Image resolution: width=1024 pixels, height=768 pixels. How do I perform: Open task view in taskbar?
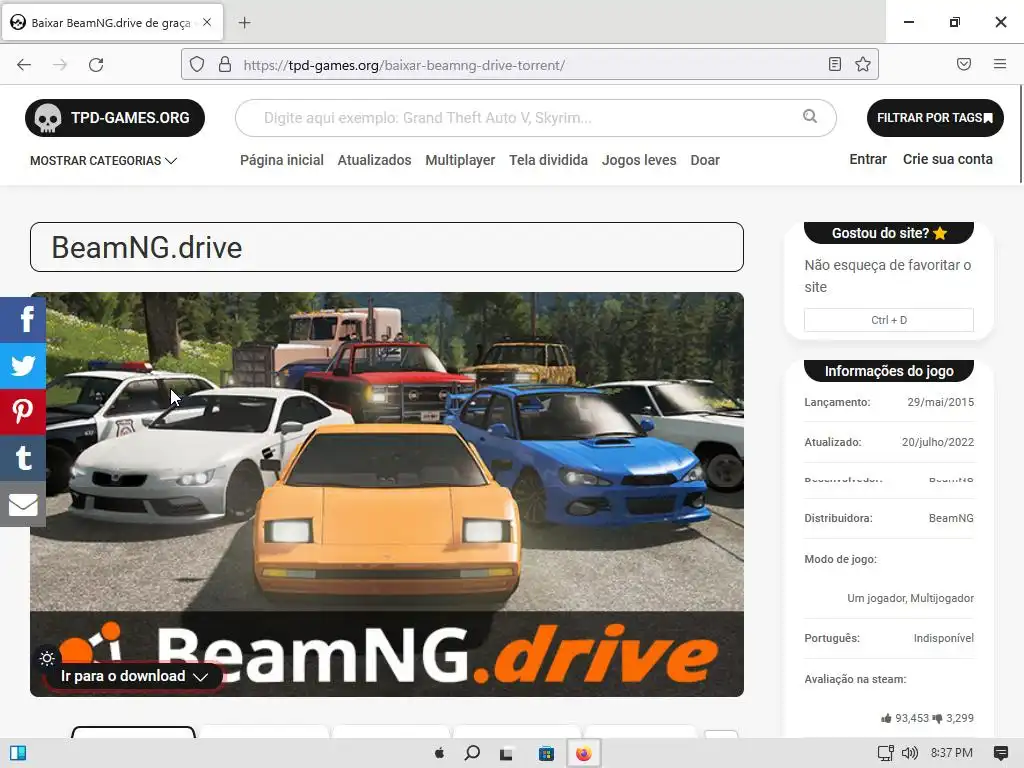pyautogui.click(x=506, y=754)
